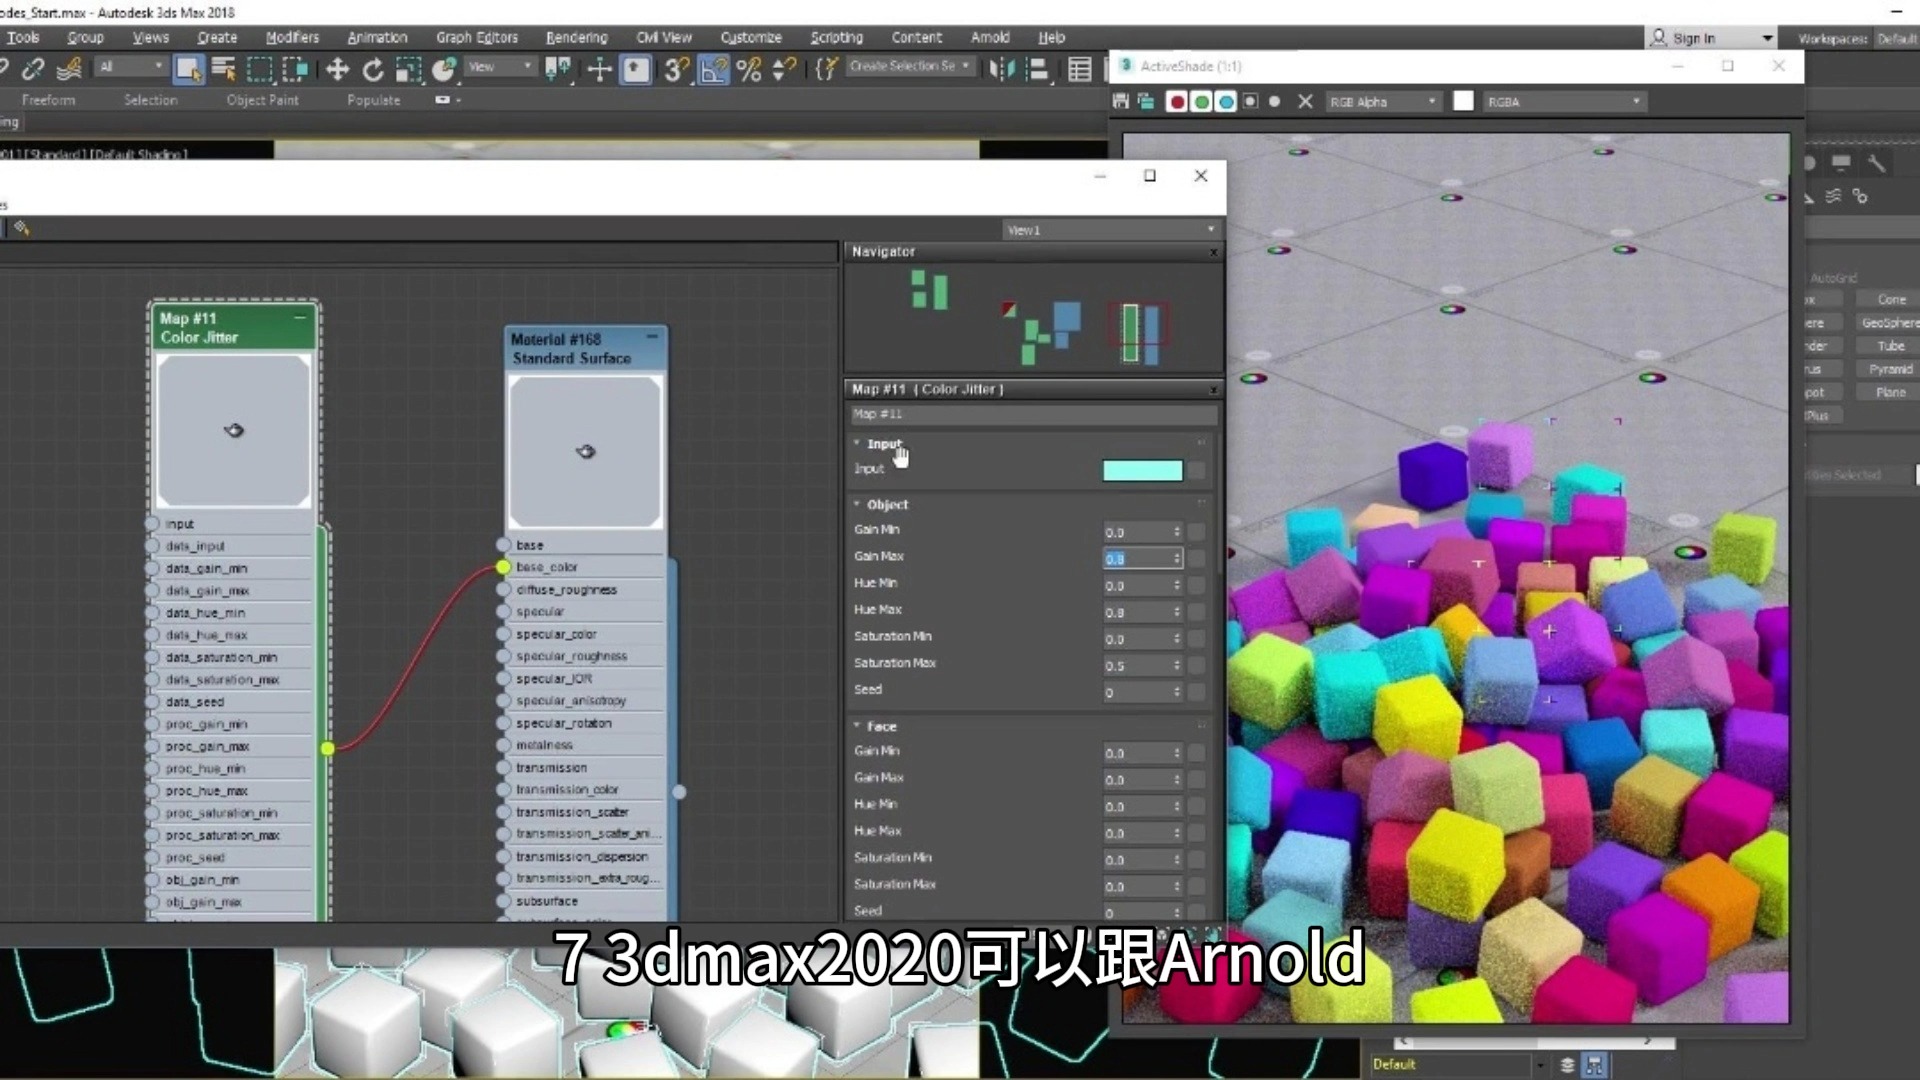The image size is (1920, 1080).
Task: Toggle Window/Crossing selection icon
Action: (x=295, y=69)
